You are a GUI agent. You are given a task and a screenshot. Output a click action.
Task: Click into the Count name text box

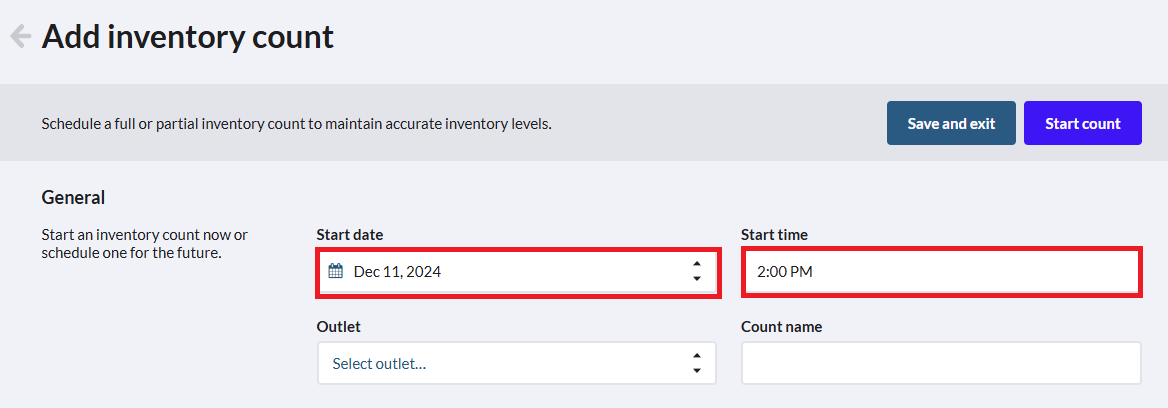942,363
